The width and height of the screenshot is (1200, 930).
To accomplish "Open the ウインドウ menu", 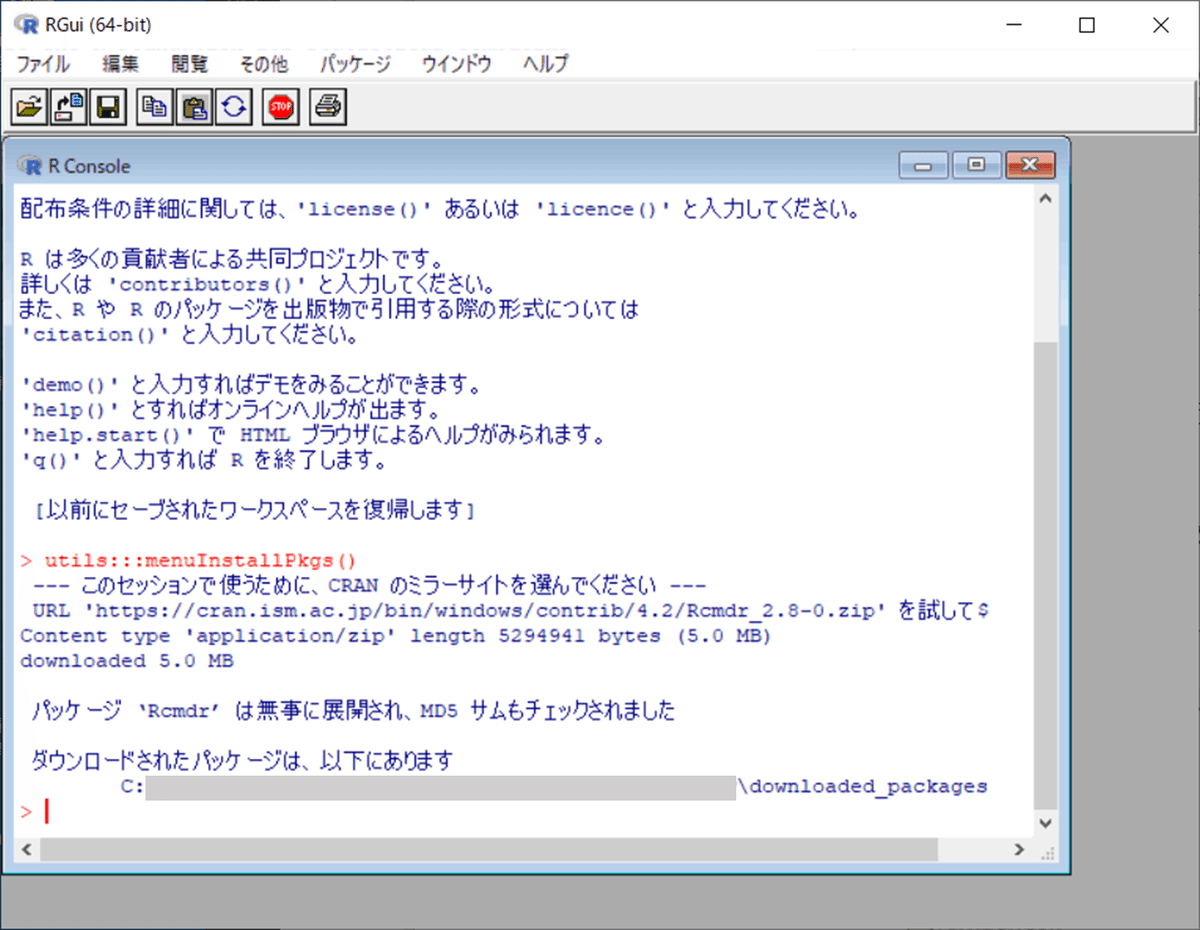I will 456,64.
